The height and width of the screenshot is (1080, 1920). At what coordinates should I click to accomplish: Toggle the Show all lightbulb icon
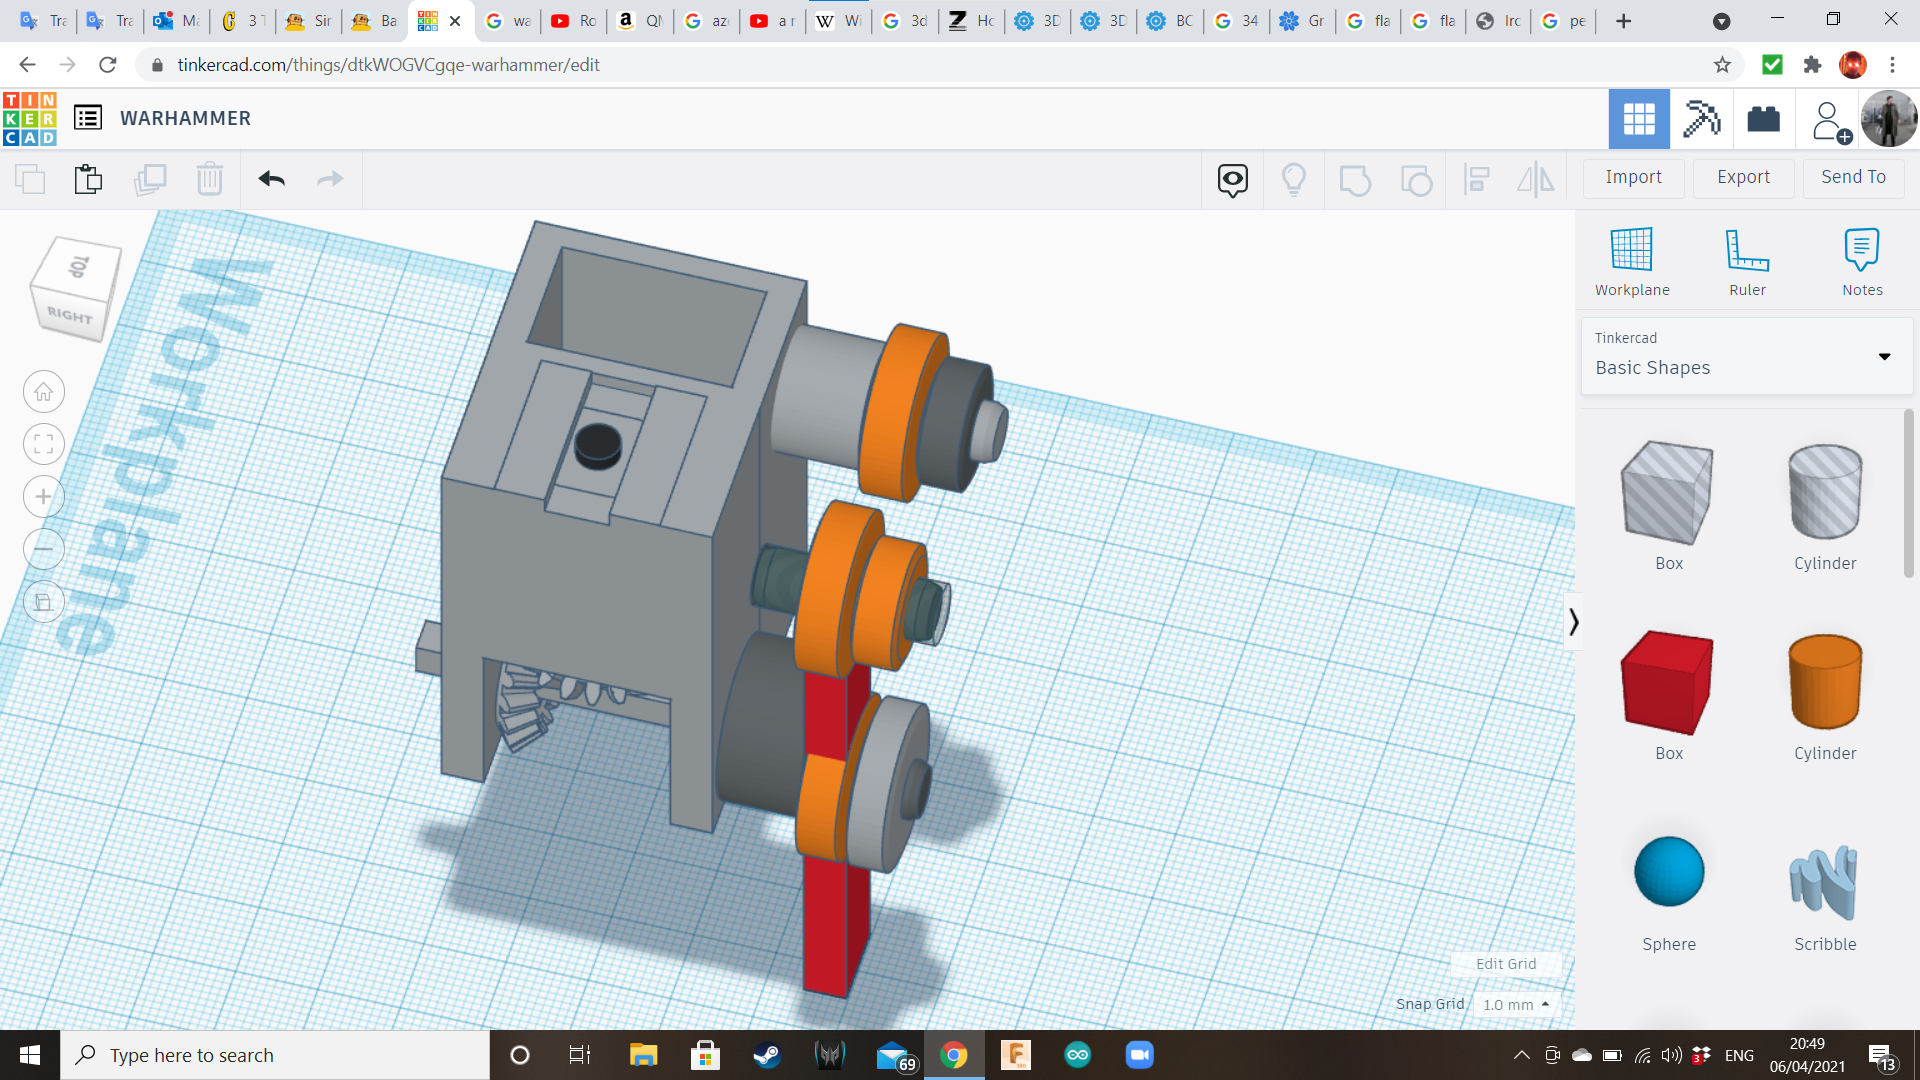coord(1293,179)
